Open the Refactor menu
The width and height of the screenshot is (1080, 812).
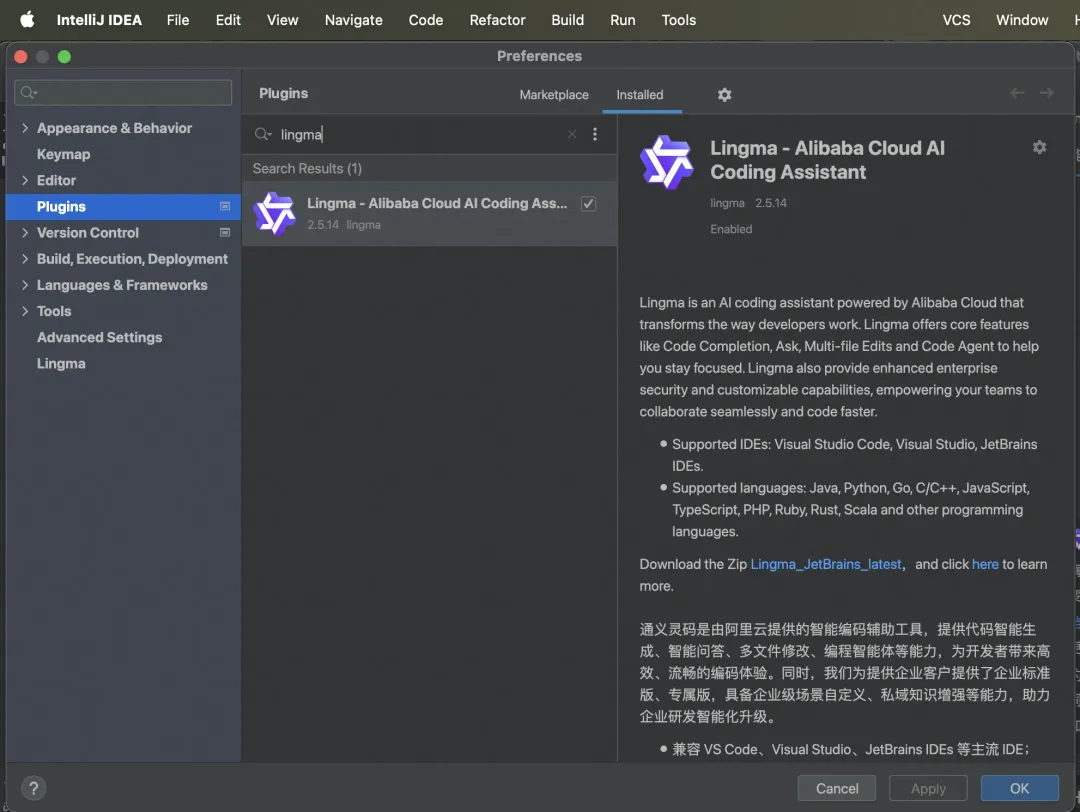[497, 20]
